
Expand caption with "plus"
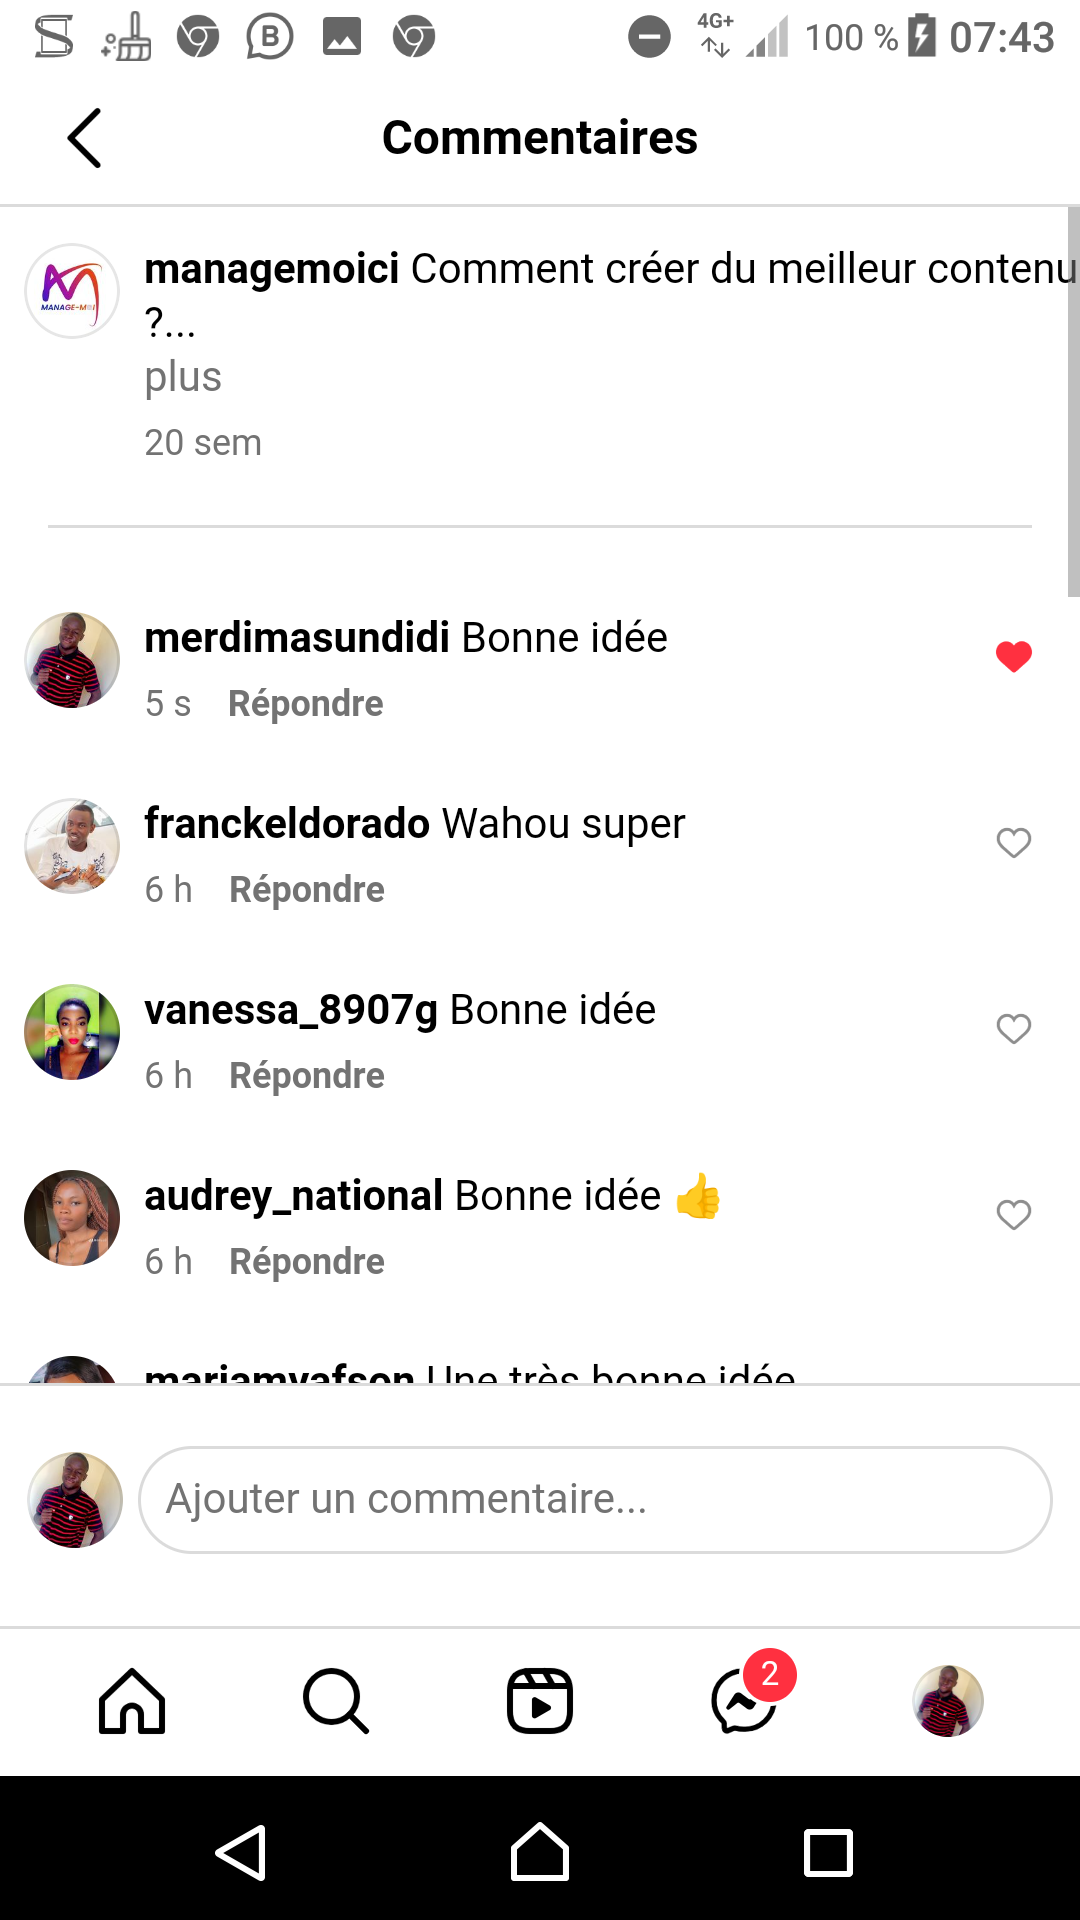coord(183,377)
